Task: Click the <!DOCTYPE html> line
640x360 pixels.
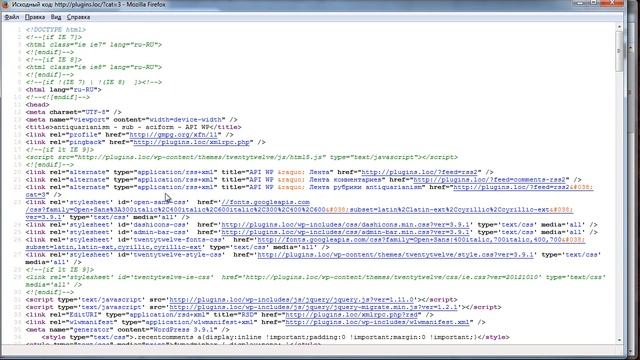Action: pos(56,30)
